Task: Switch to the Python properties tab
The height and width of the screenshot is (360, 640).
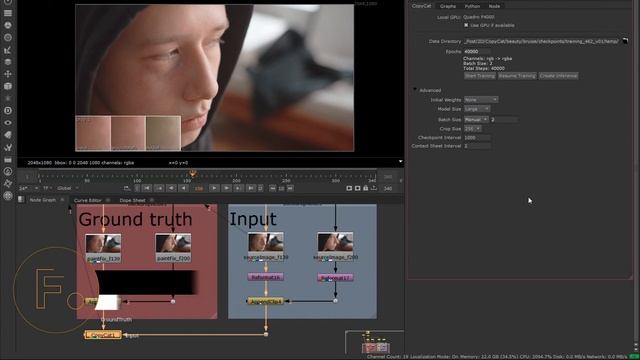Action: click(x=472, y=6)
